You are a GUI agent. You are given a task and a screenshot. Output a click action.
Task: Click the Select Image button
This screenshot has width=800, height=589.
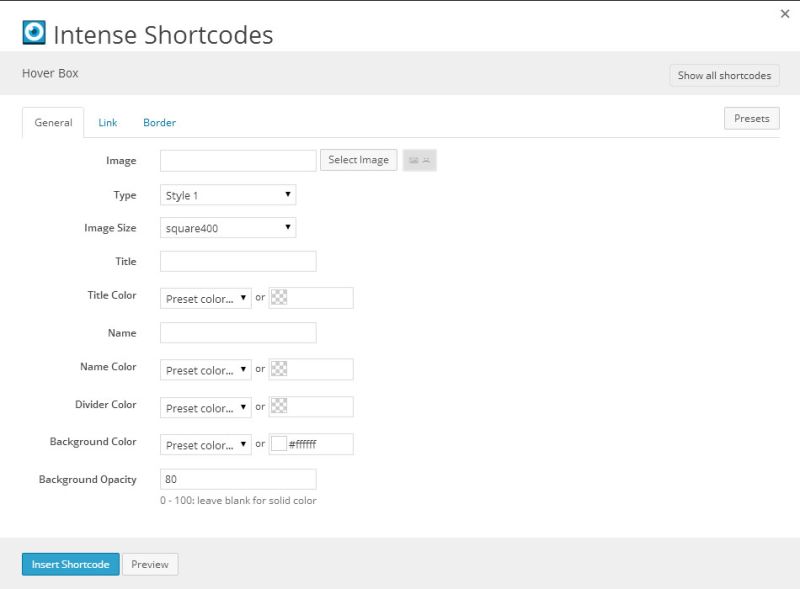[358, 160]
